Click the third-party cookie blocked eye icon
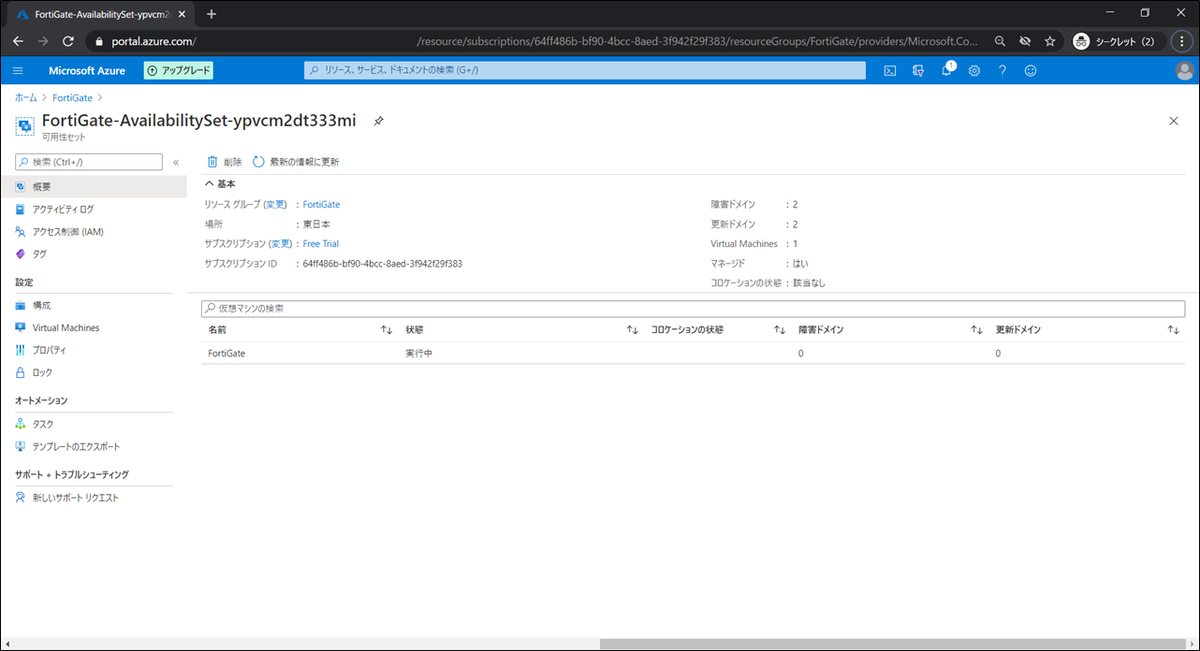Viewport: 1200px width, 651px height. coord(1025,41)
